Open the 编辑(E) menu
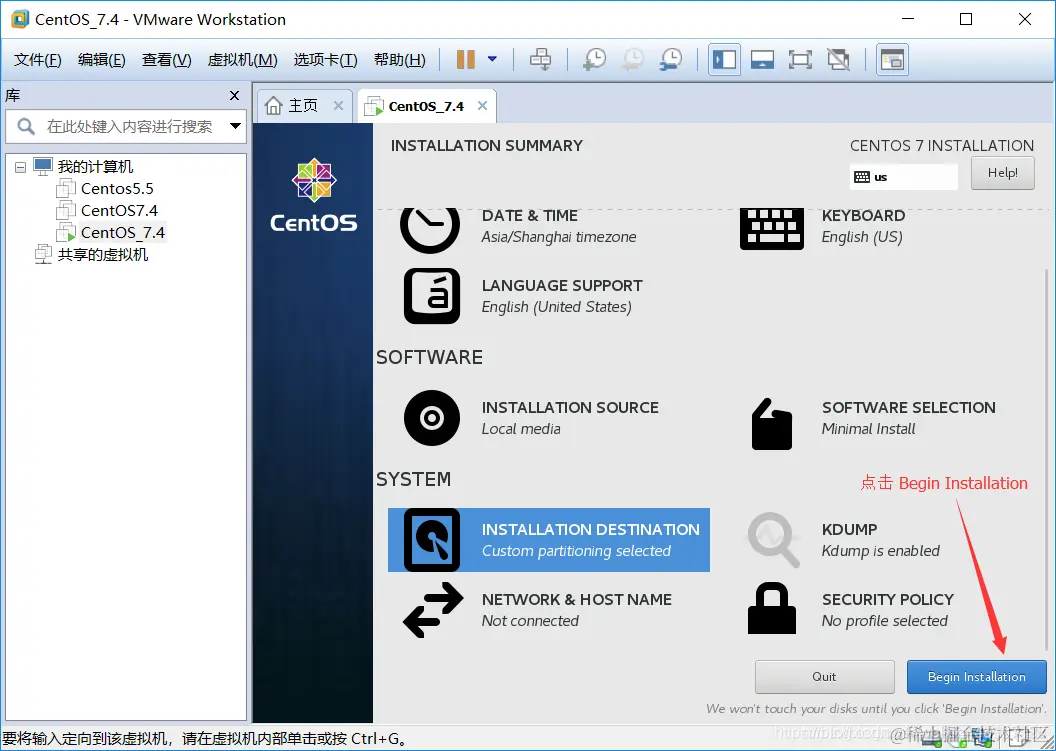Viewport: 1056px width, 751px height. 102,60
